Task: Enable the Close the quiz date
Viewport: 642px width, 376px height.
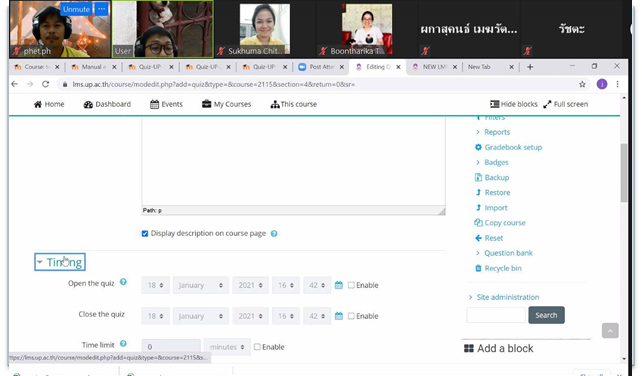Action: click(x=351, y=316)
